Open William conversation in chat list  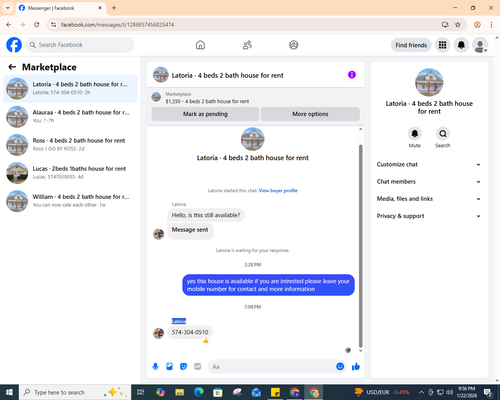(x=70, y=201)
